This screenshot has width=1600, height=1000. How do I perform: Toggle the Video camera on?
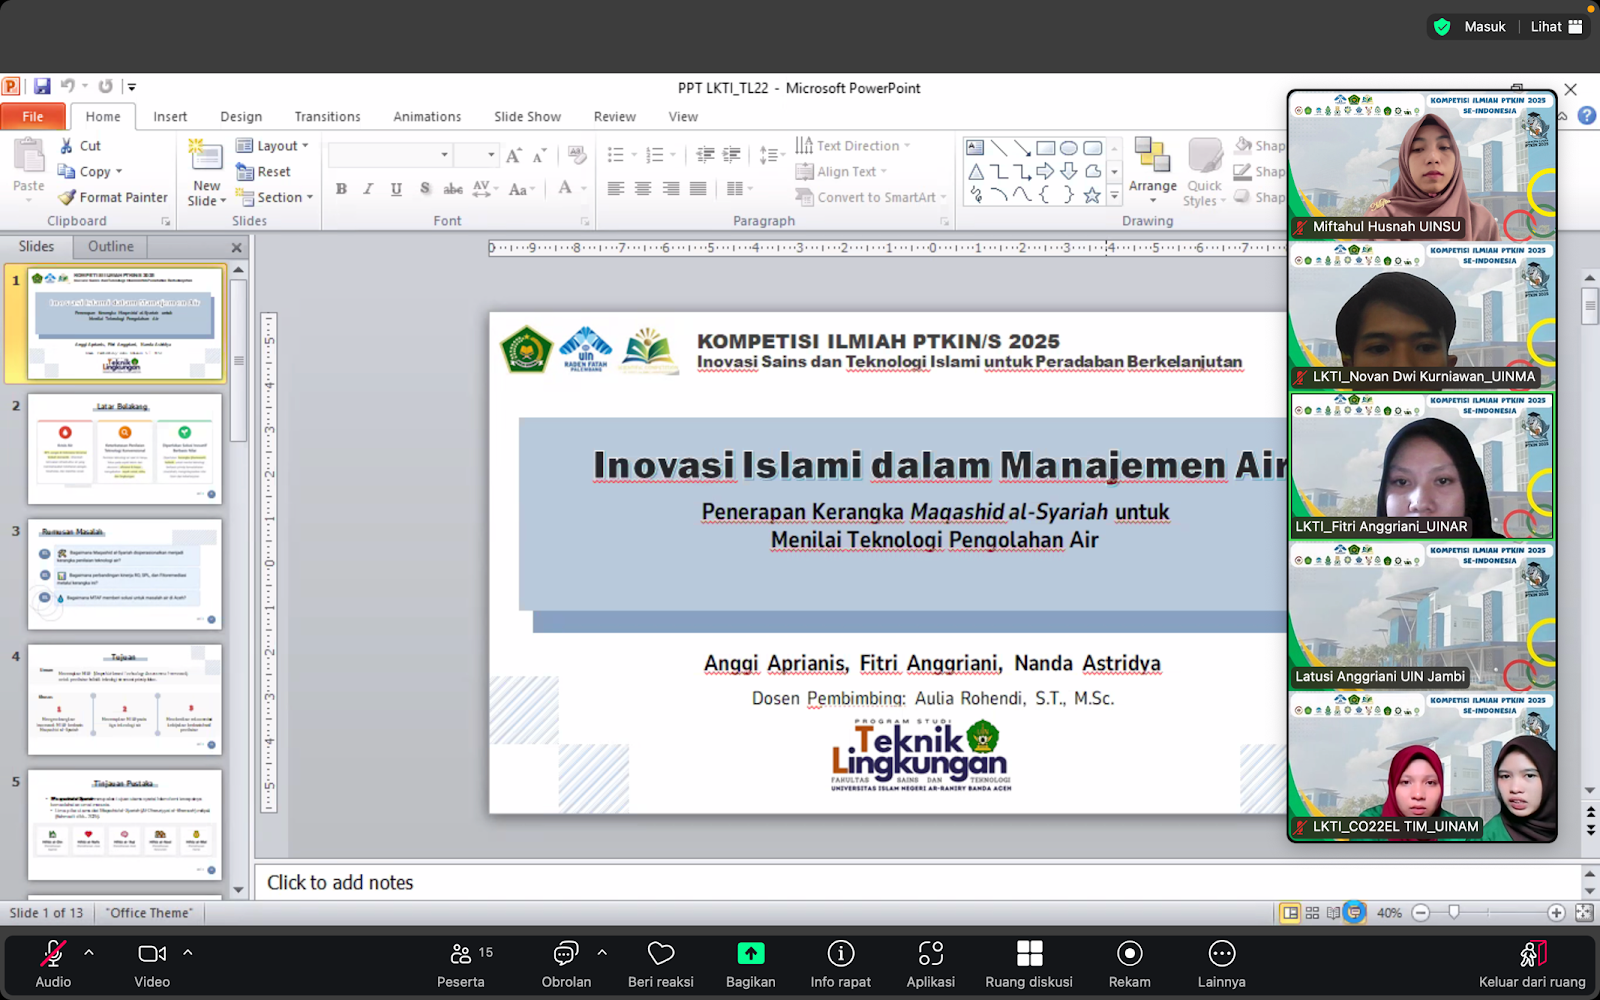click(152, 954)
